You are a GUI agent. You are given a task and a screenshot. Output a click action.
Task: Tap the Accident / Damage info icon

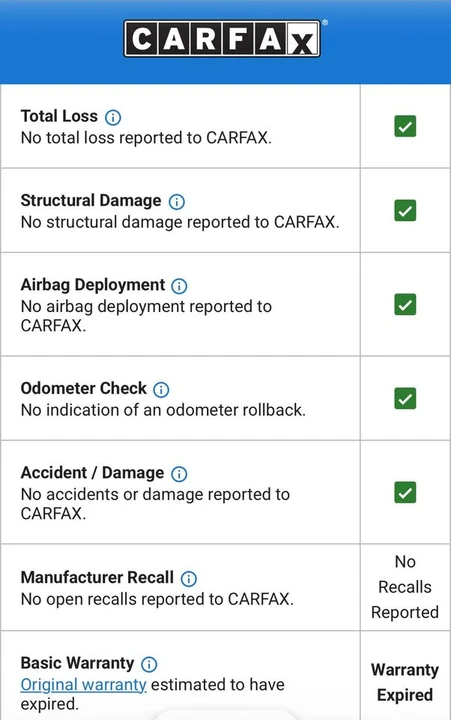click(179, 474)
